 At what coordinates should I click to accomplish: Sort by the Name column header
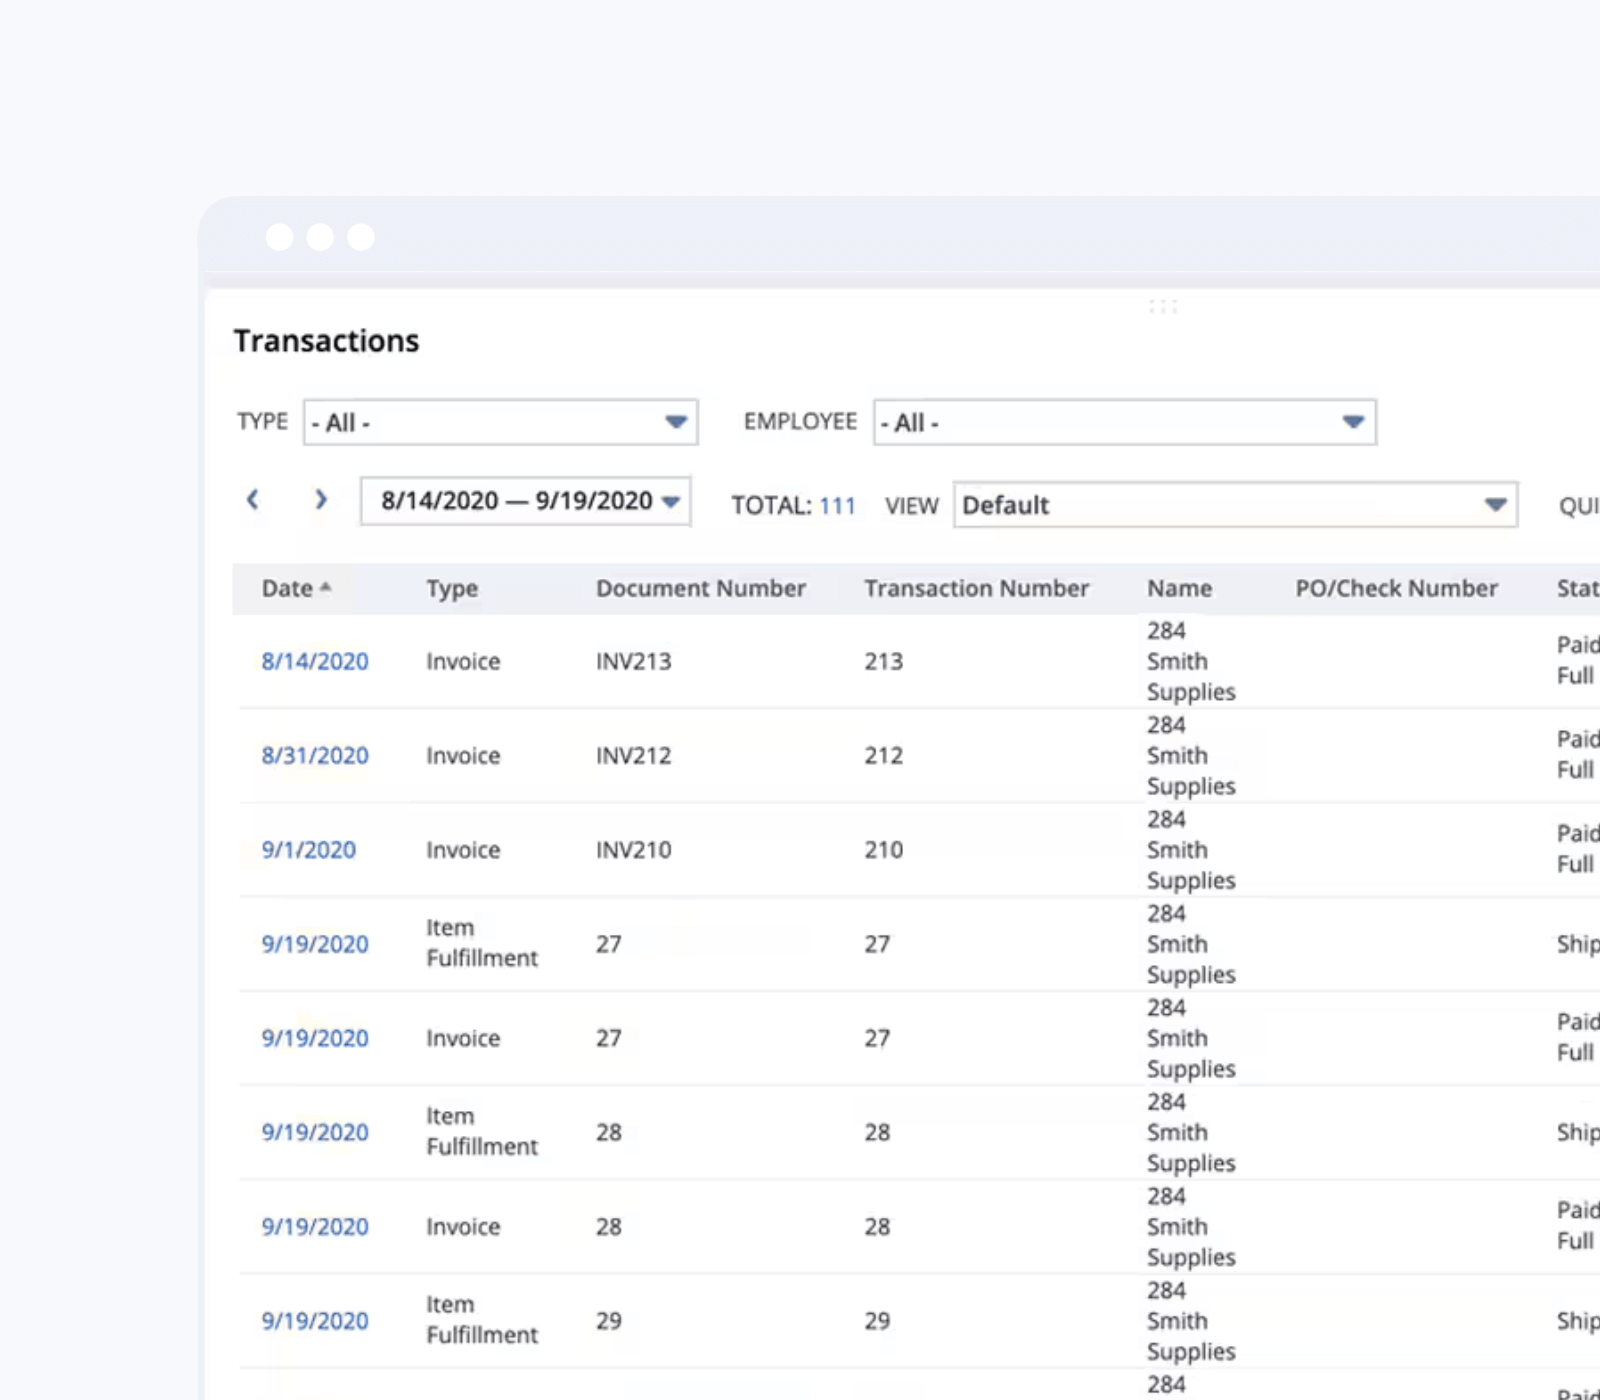coord(1179,588)
